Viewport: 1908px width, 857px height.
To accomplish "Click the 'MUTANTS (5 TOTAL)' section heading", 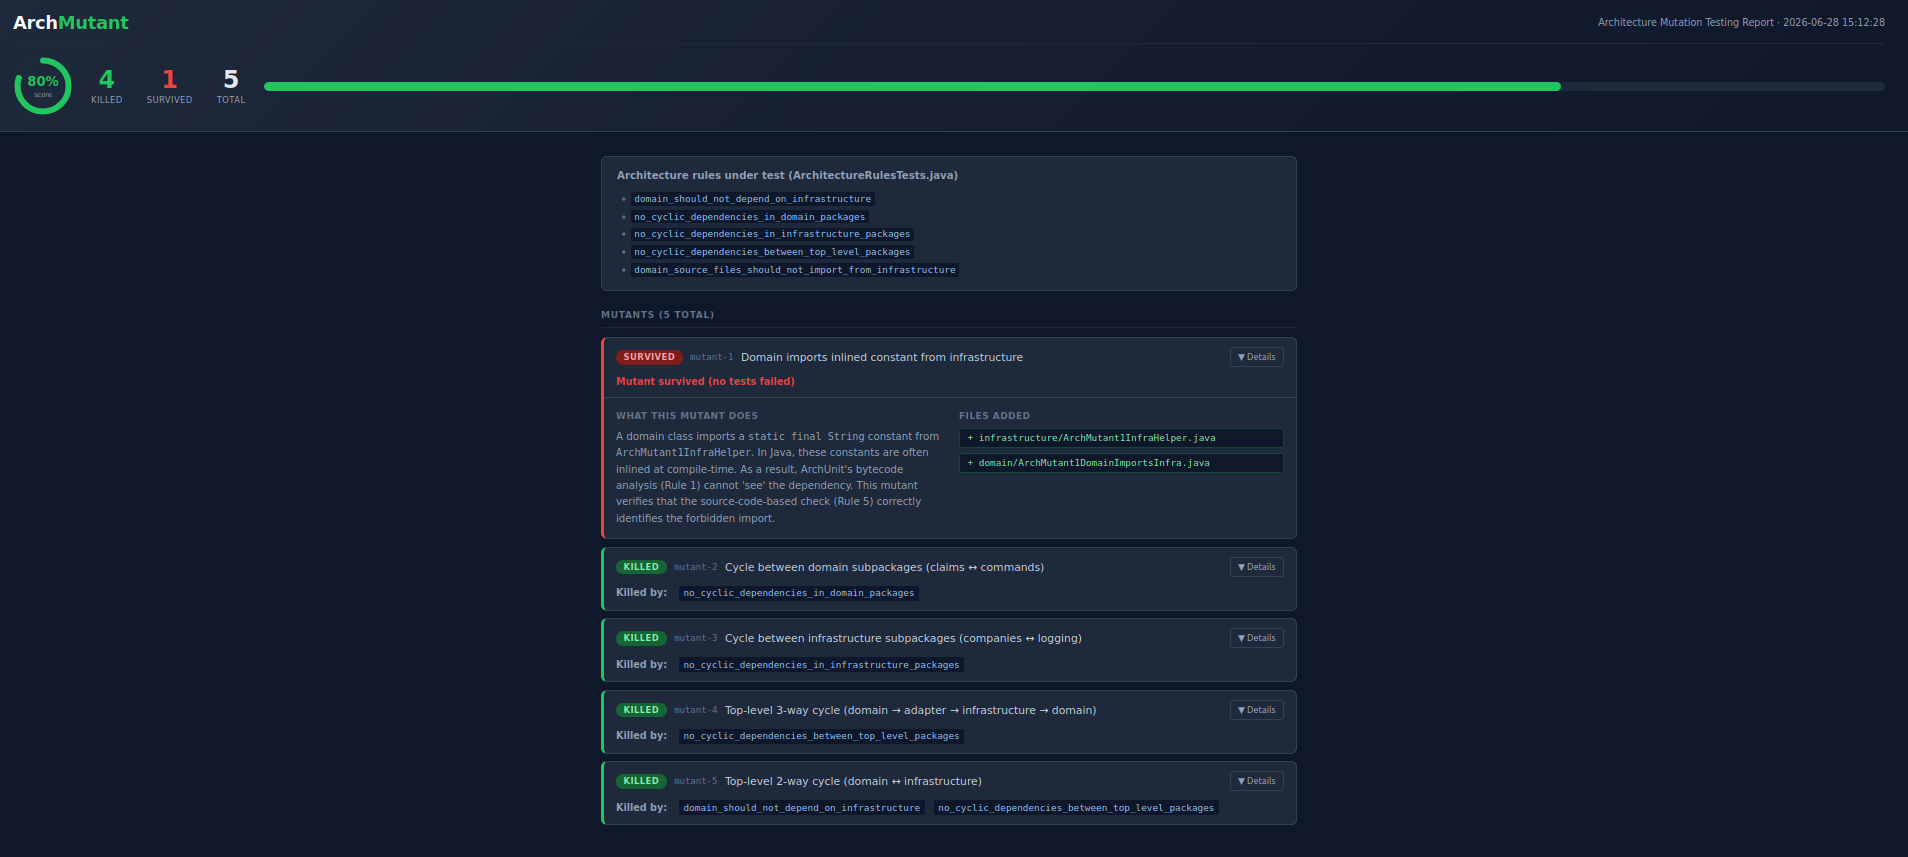I will [658, 315].
